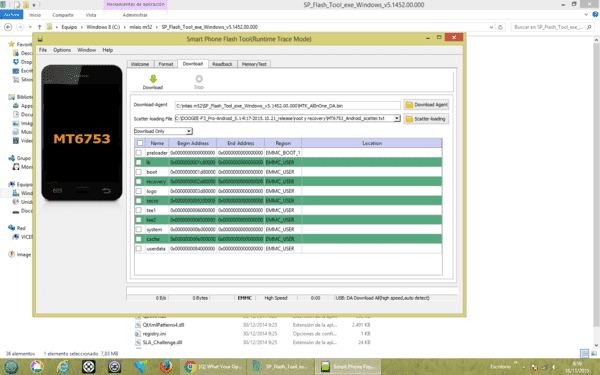Select the QtXmlPatterns4.dll file in Explorer
The image size is (600, 375).
pos(163,325)
